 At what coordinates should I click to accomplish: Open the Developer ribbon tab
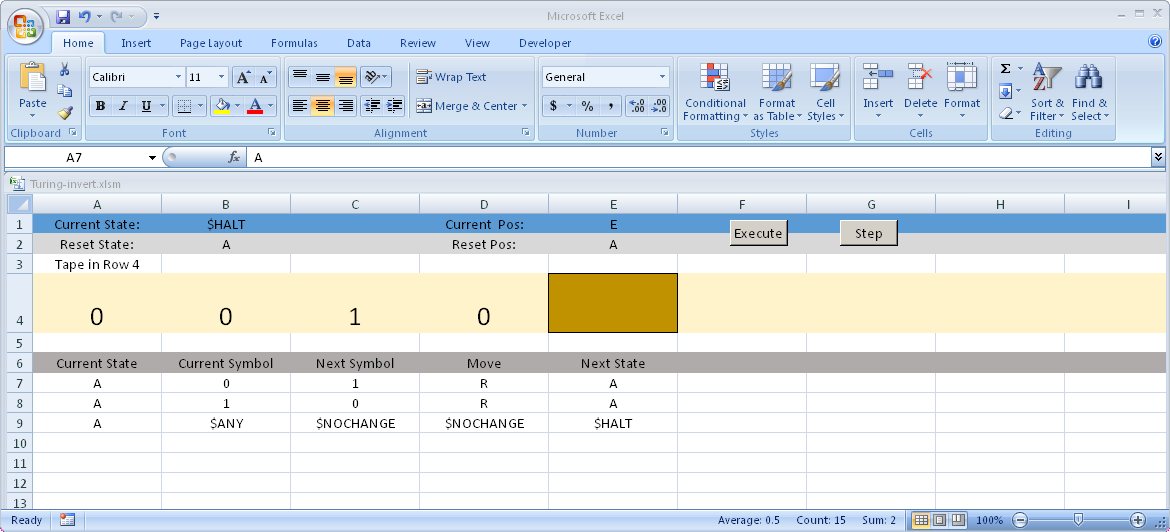pyautogui.click(x=545, y=43)
